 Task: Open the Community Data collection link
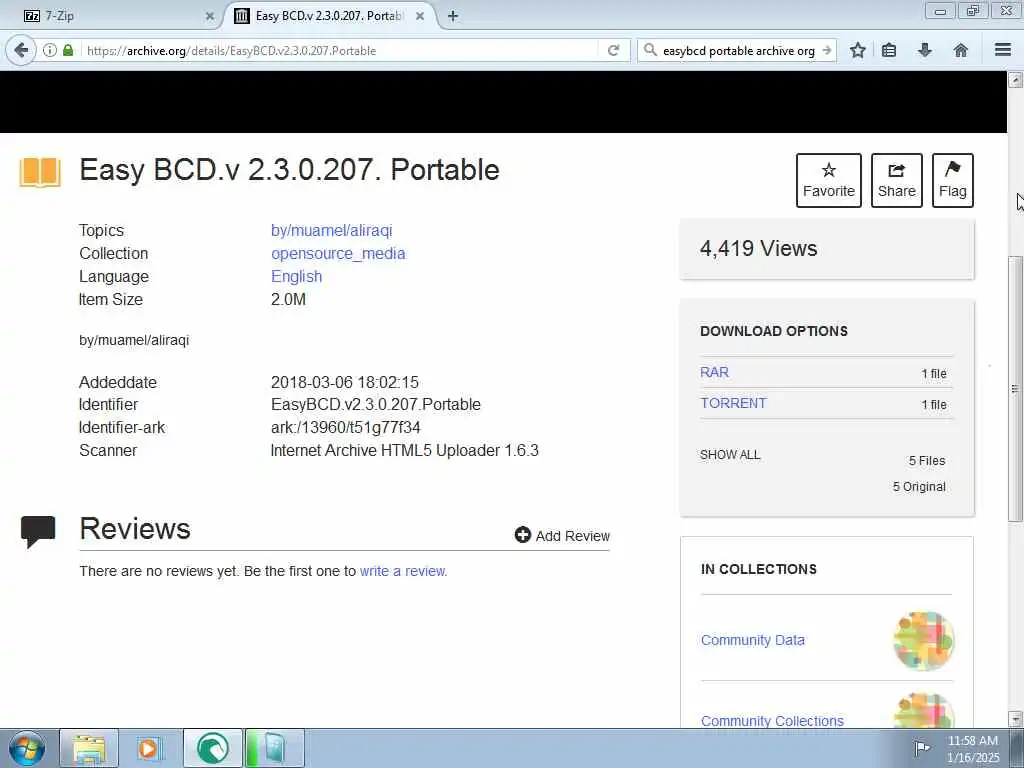[x=752, y=640]
